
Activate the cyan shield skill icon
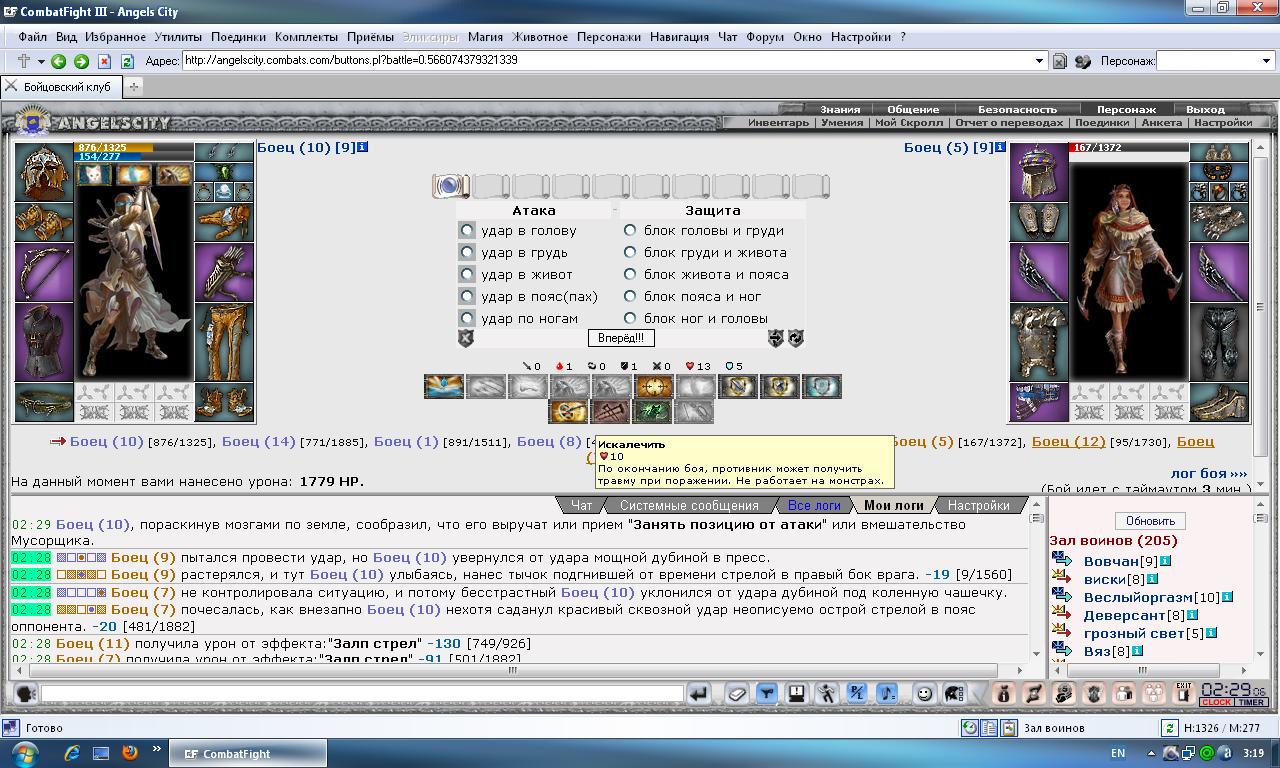pyautogui.click(x=822, y=386)
